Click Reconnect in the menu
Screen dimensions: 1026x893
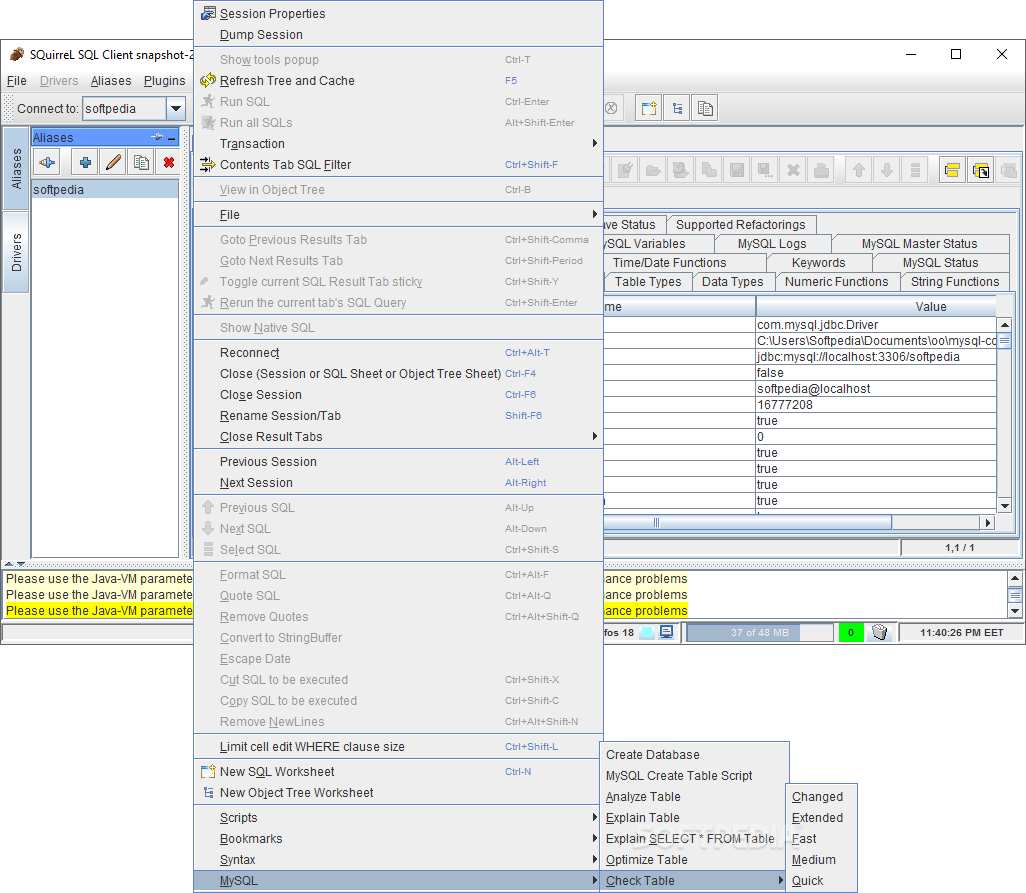click(398, 353)
